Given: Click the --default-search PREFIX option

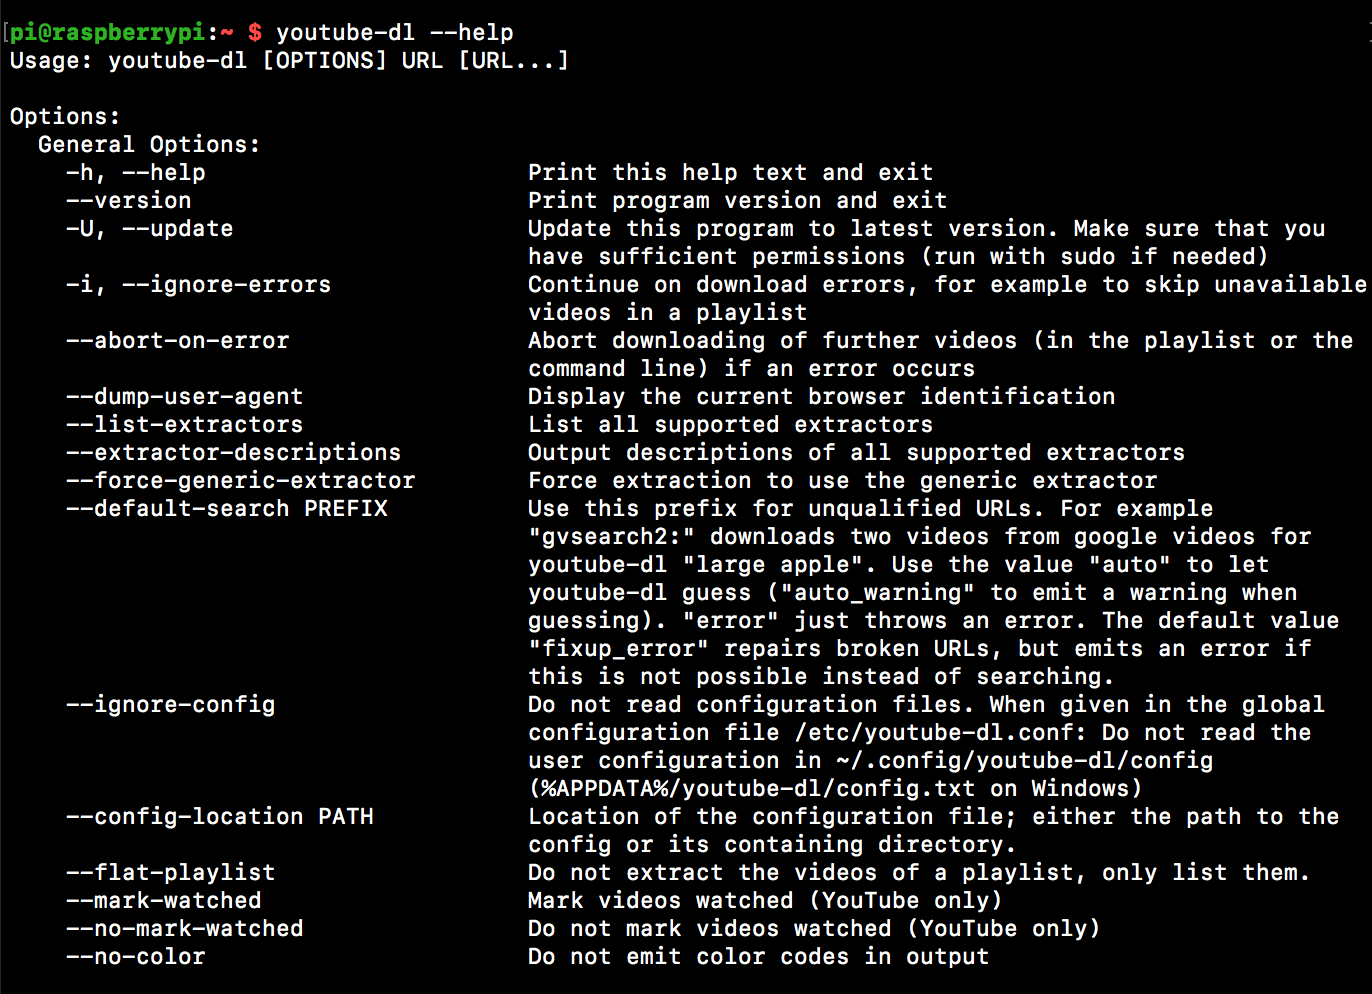Looking at the screenshot, I should 227,508.
